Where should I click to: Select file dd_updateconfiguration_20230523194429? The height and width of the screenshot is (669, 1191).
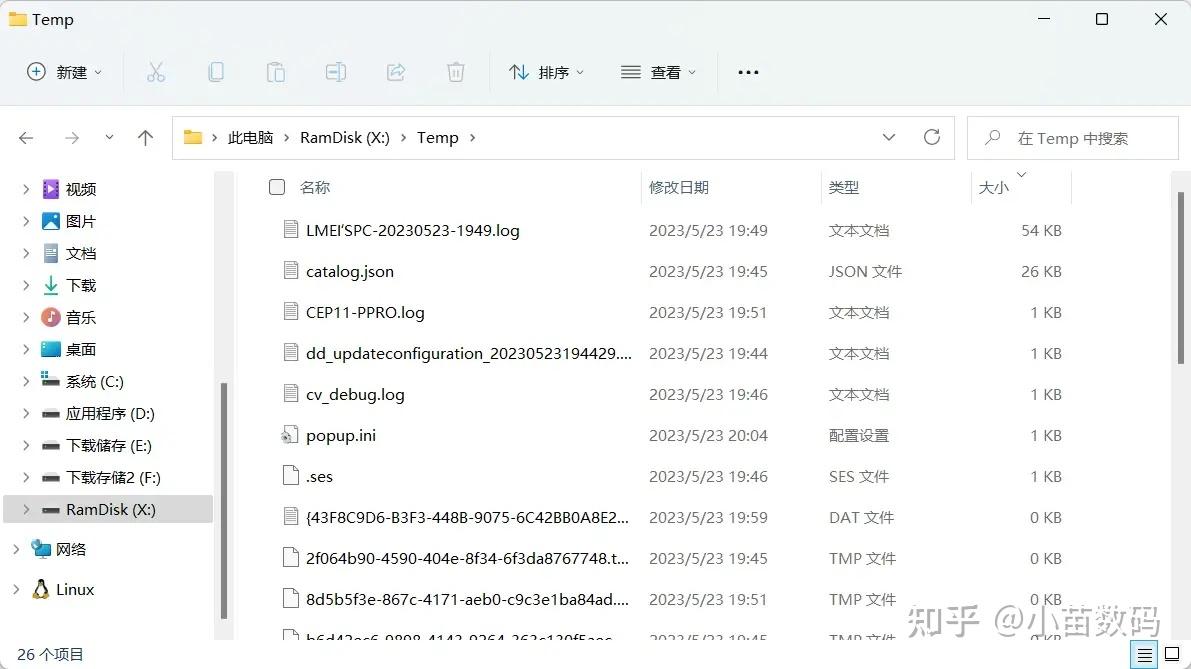pyautogui.click(x=469, y=353)
